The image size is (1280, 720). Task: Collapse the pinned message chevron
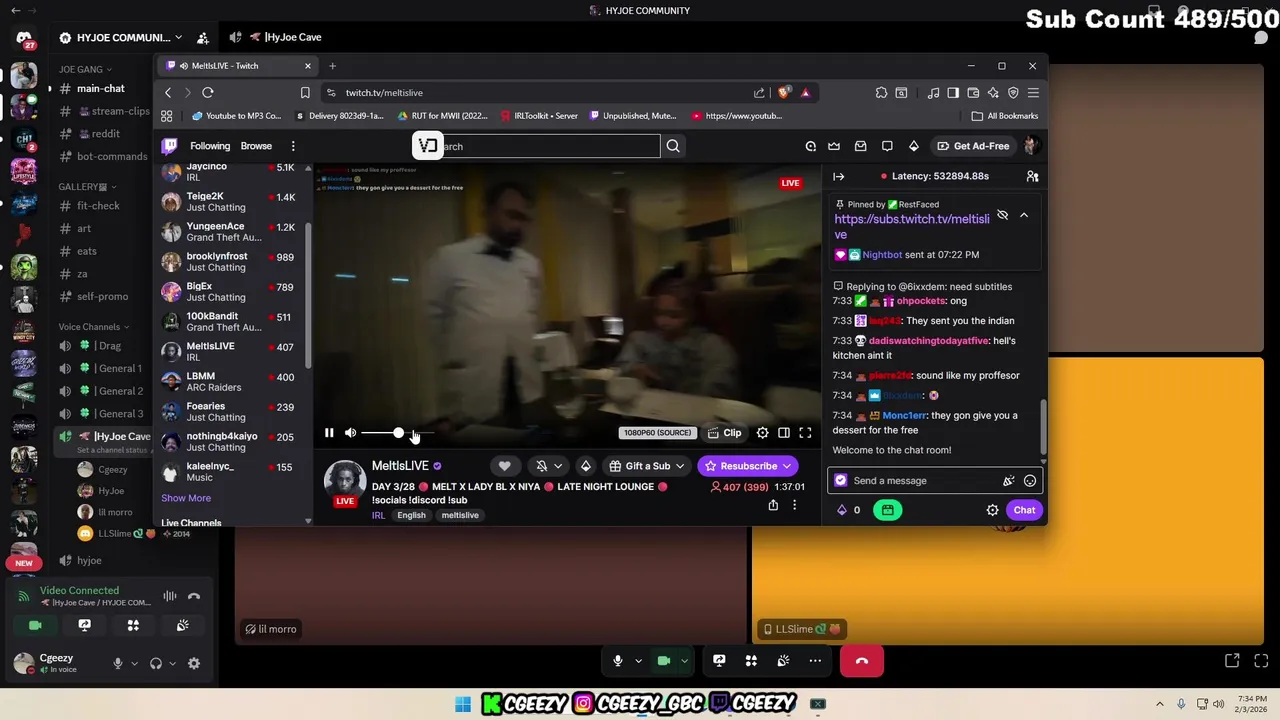(1024, 215)
